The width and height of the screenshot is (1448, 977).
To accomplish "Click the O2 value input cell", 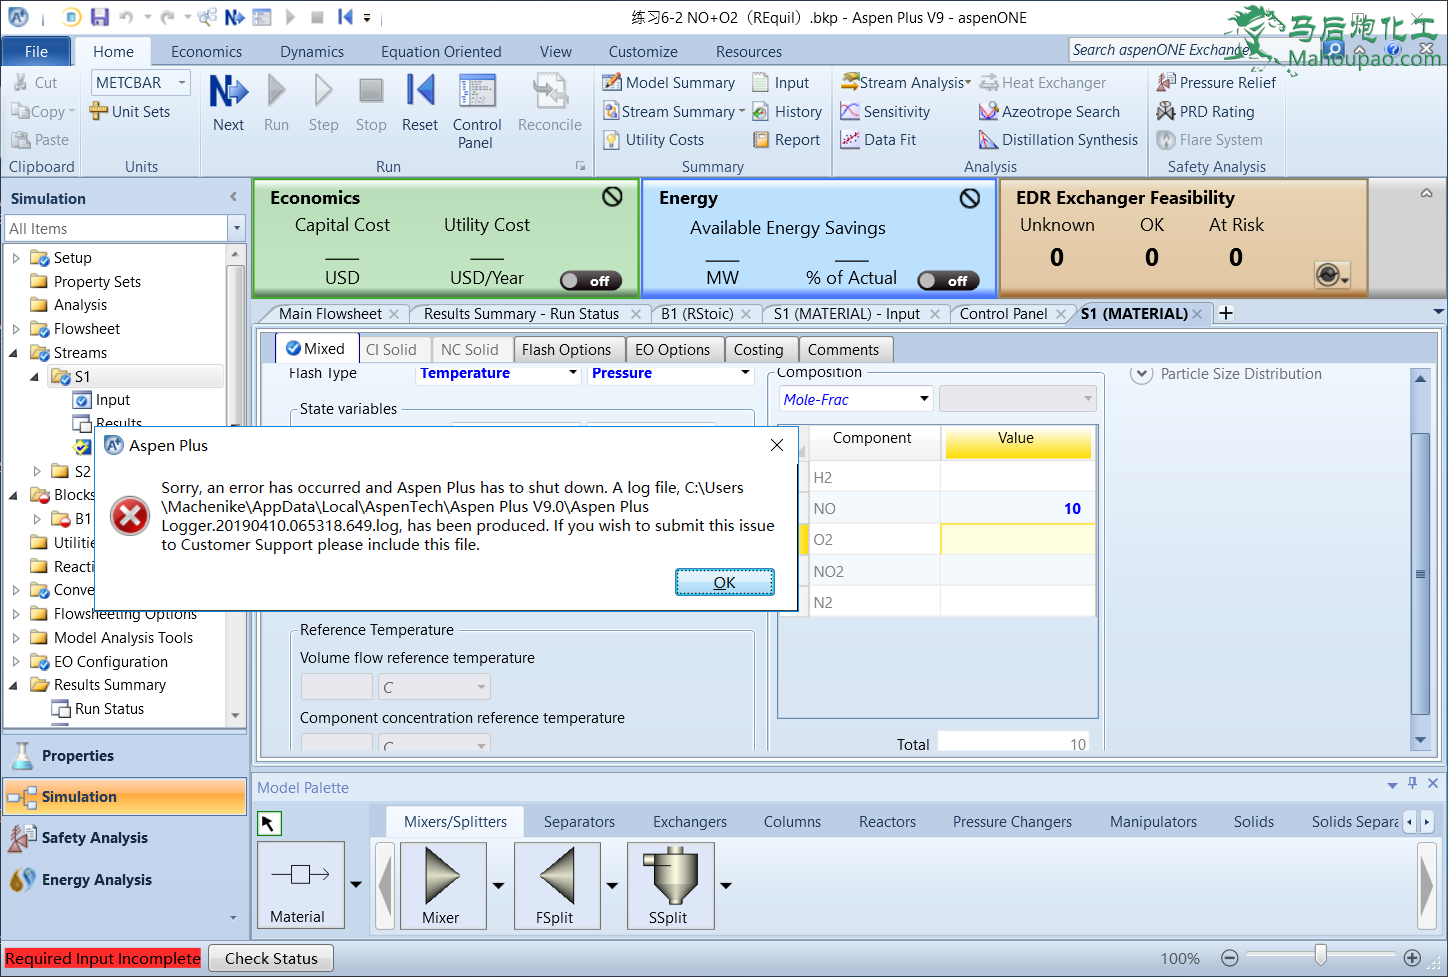I will [x=1017, y=540].
